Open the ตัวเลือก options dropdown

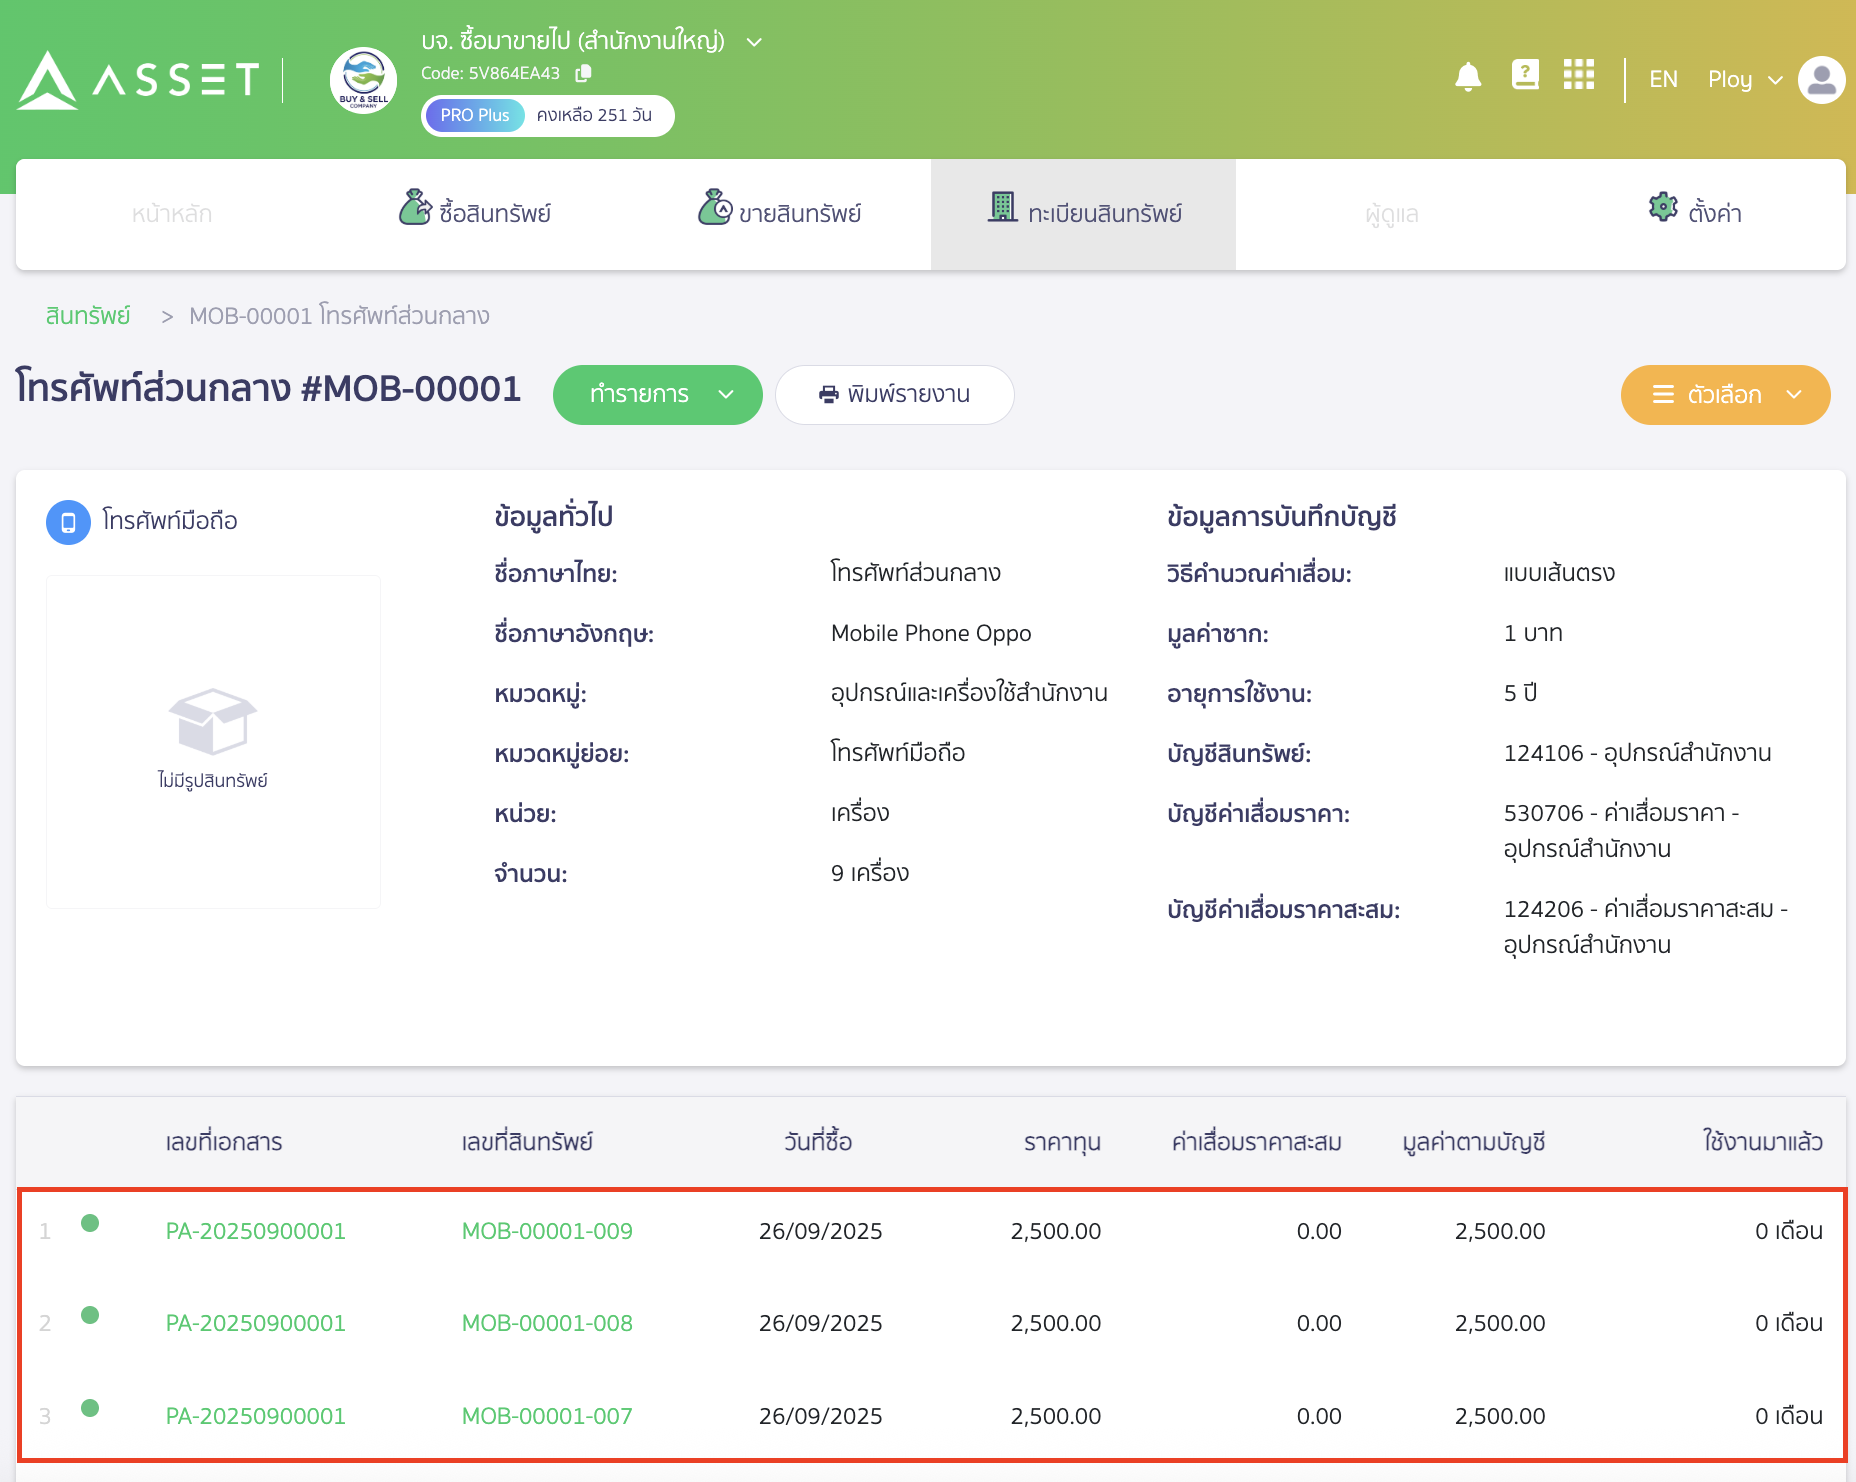[1725, 395]
